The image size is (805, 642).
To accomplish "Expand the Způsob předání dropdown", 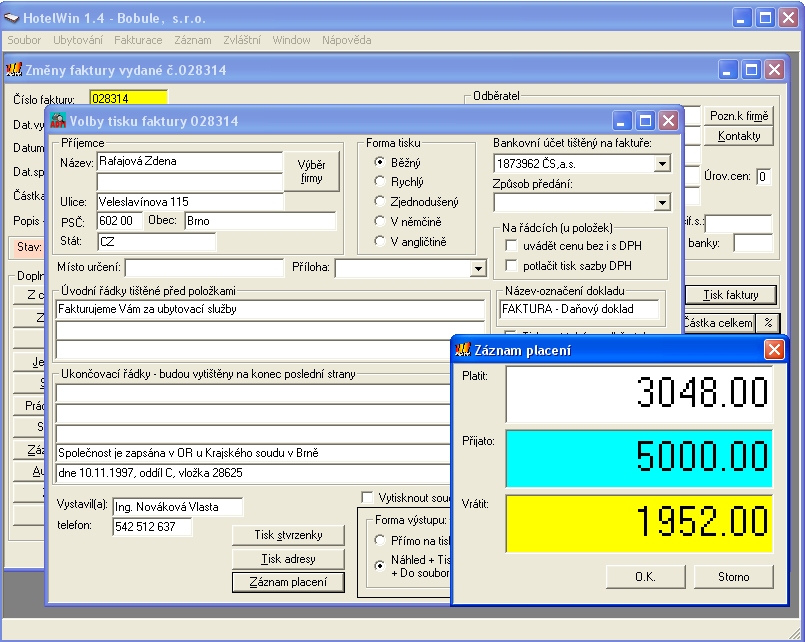I will [x=662, y=203].
